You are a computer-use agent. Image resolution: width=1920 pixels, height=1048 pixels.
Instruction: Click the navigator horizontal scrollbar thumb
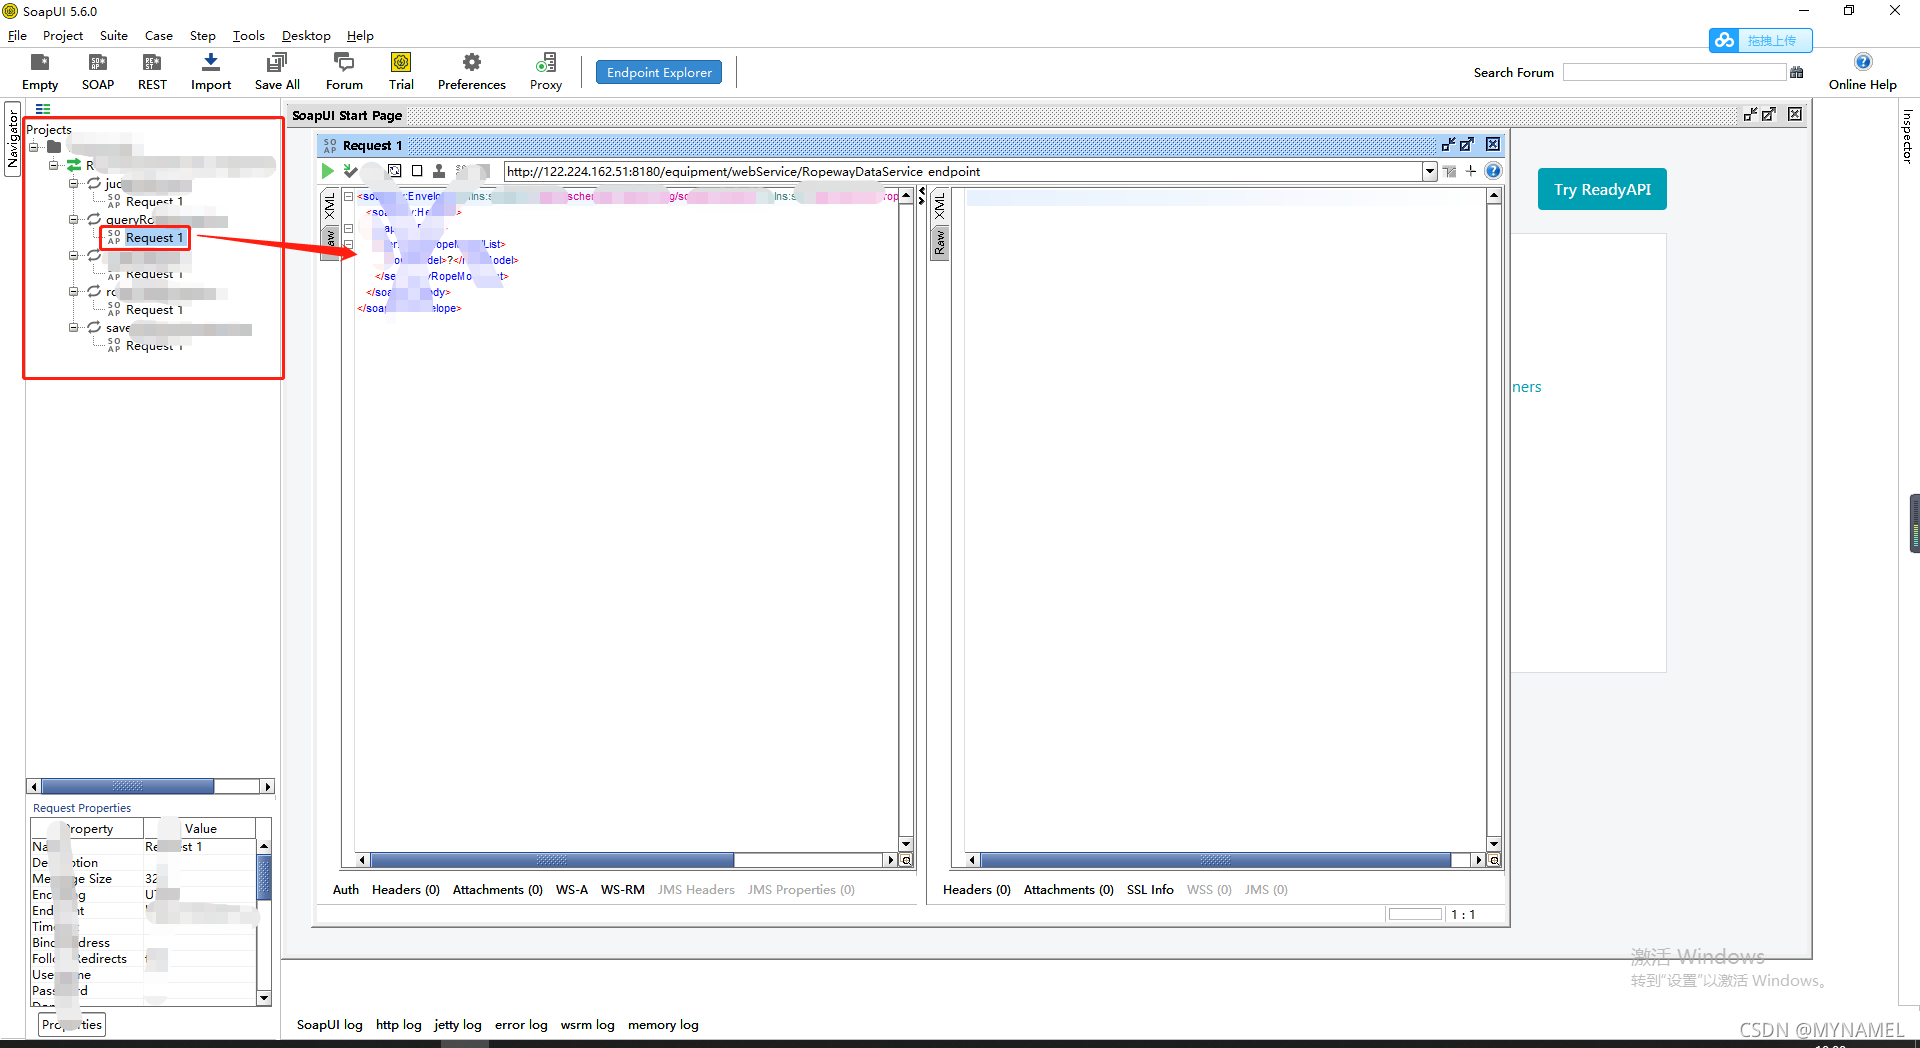127,787
